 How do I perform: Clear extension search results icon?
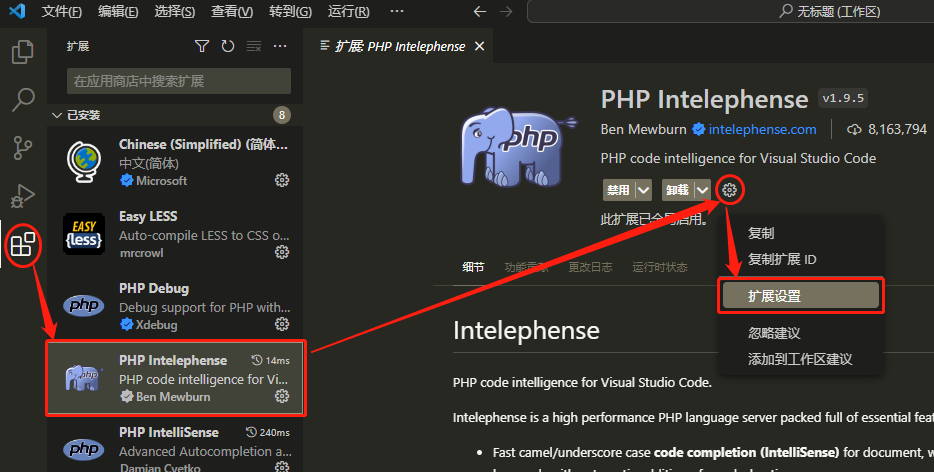point(254,46)
